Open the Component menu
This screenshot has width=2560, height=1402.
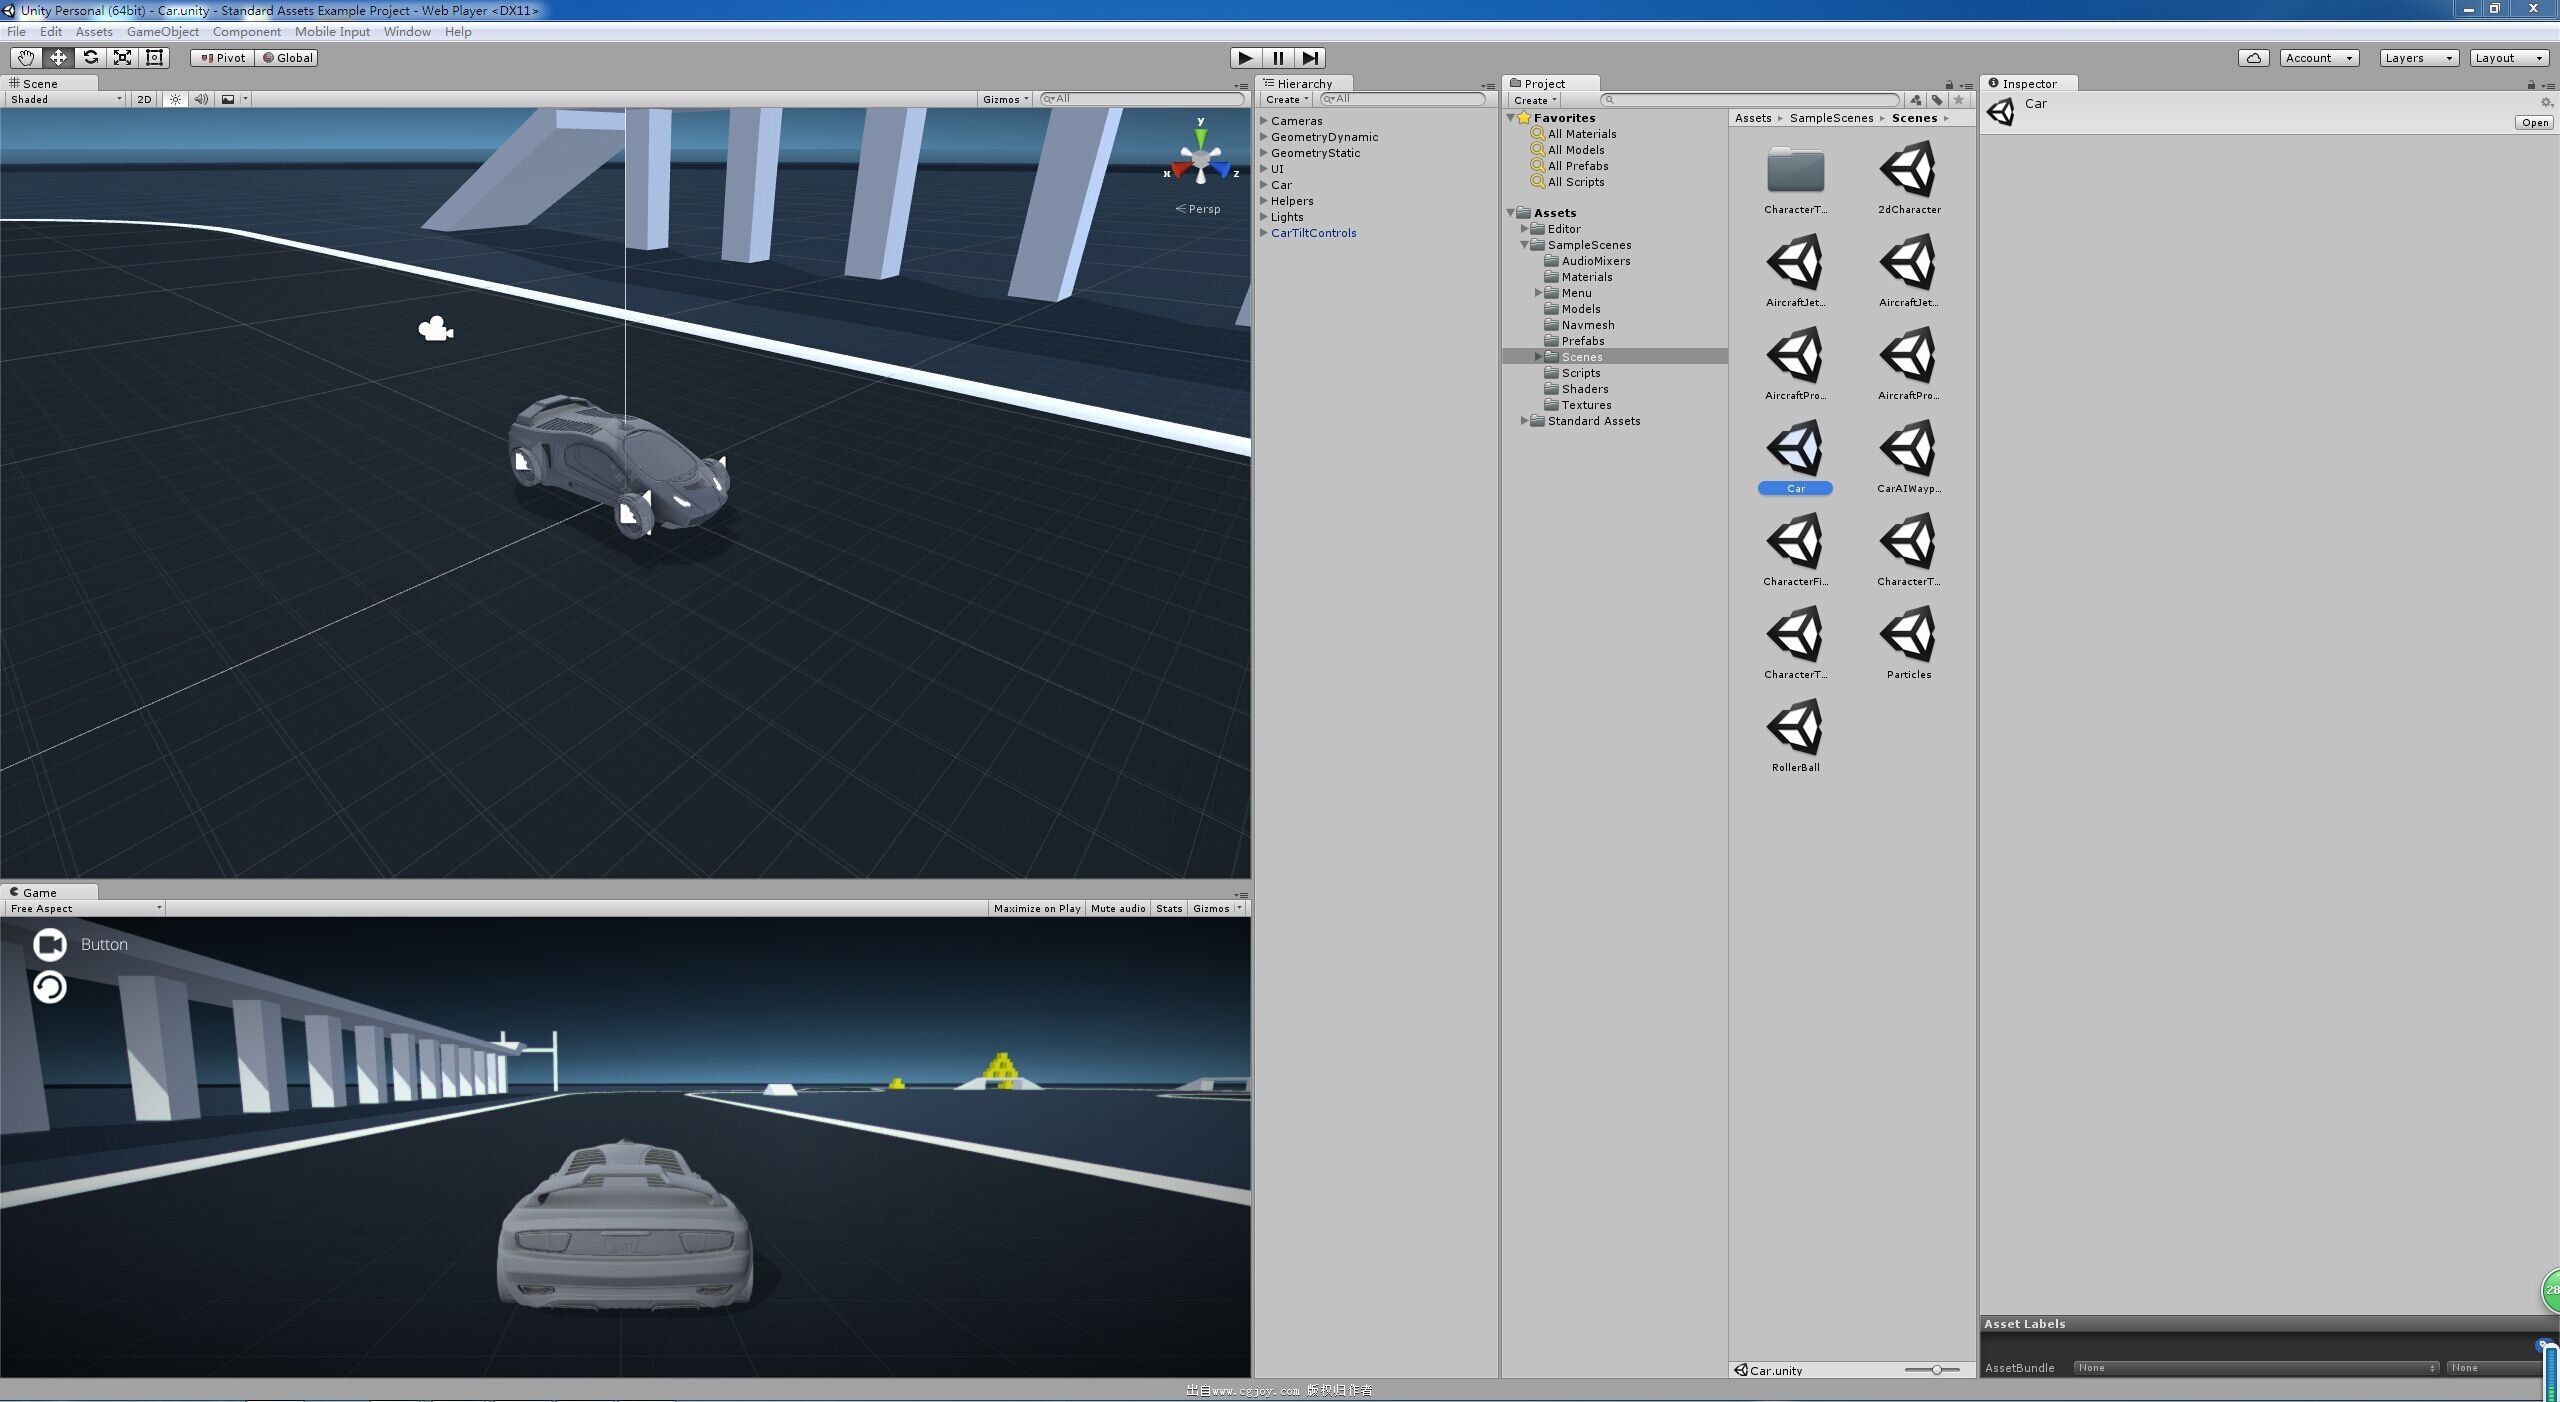[246, 32]
